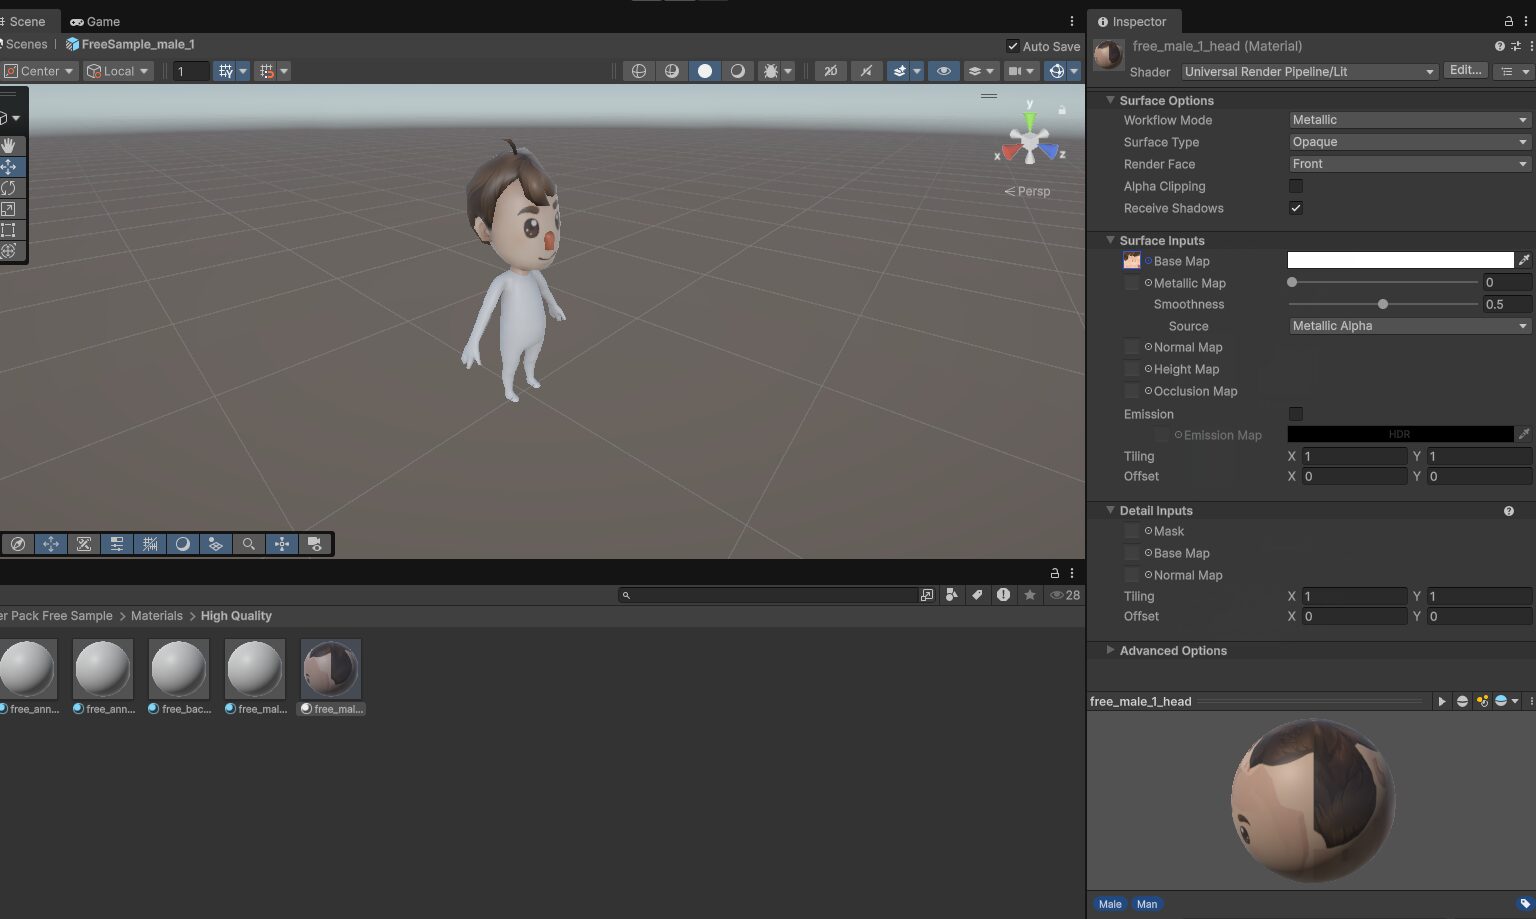The width and height of the screenshot is (1536, 919).
Task: Click the shader Edit button
Action: point(1466,71)
